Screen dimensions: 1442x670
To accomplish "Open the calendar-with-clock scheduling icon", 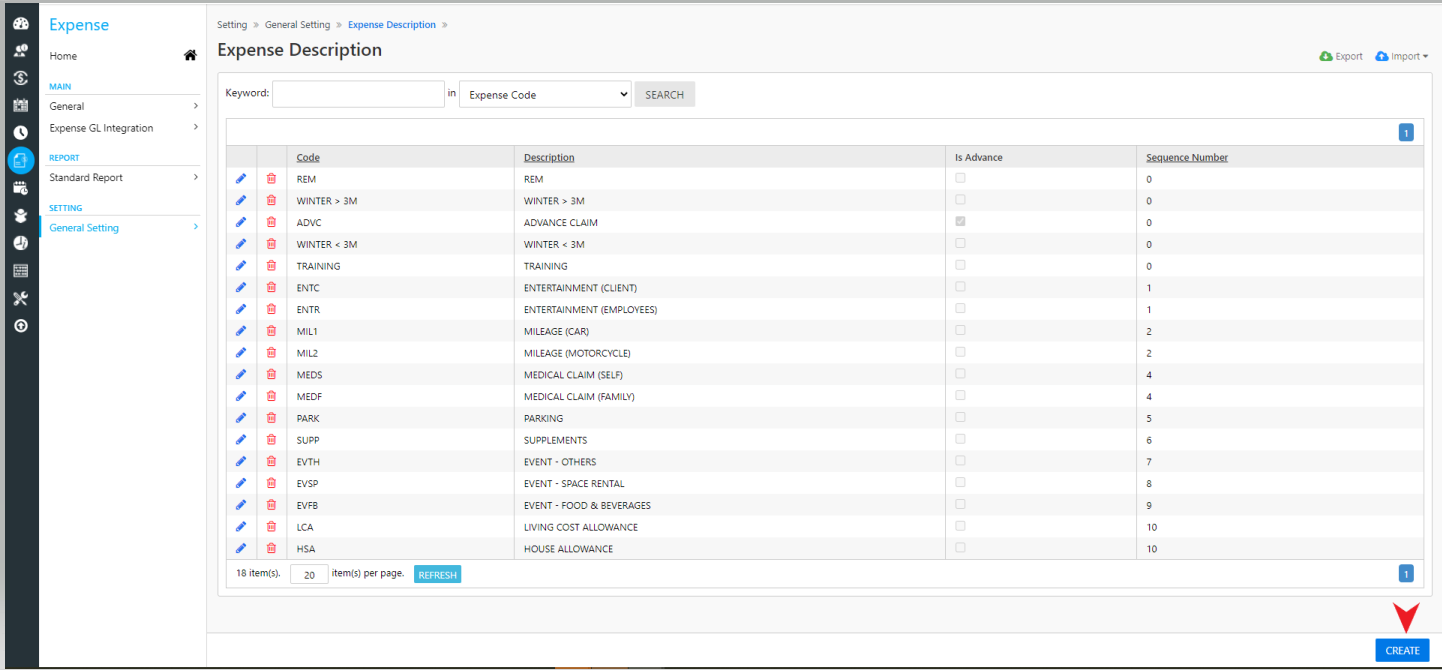I will (x=20, y=187).
